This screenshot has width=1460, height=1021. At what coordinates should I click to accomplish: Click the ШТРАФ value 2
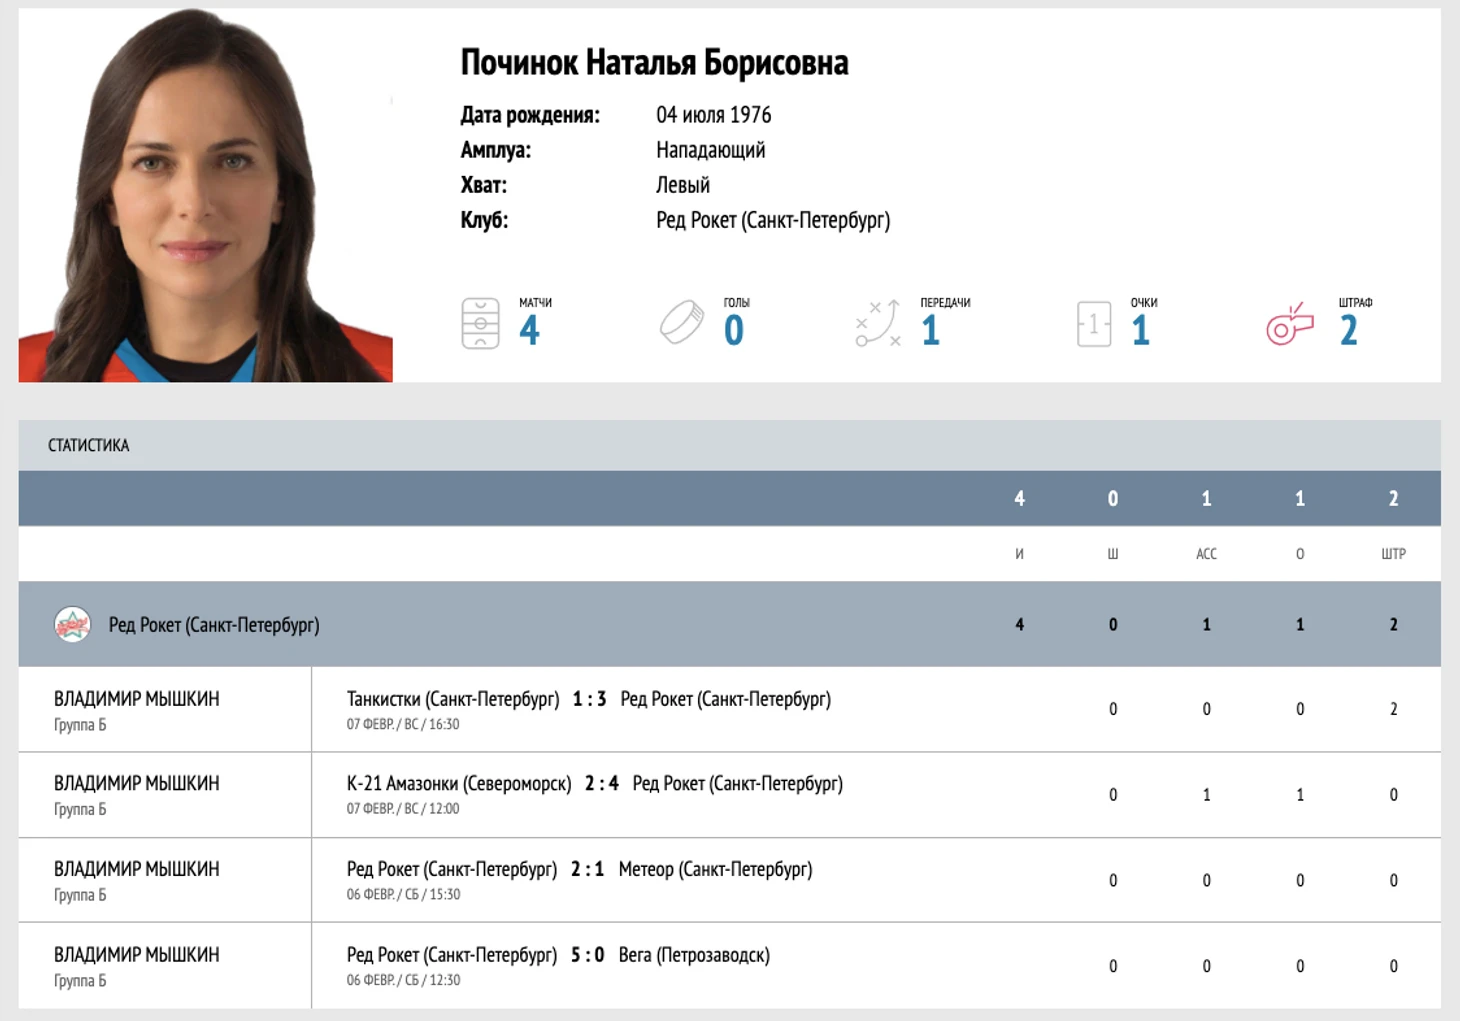click(1349, 330)
